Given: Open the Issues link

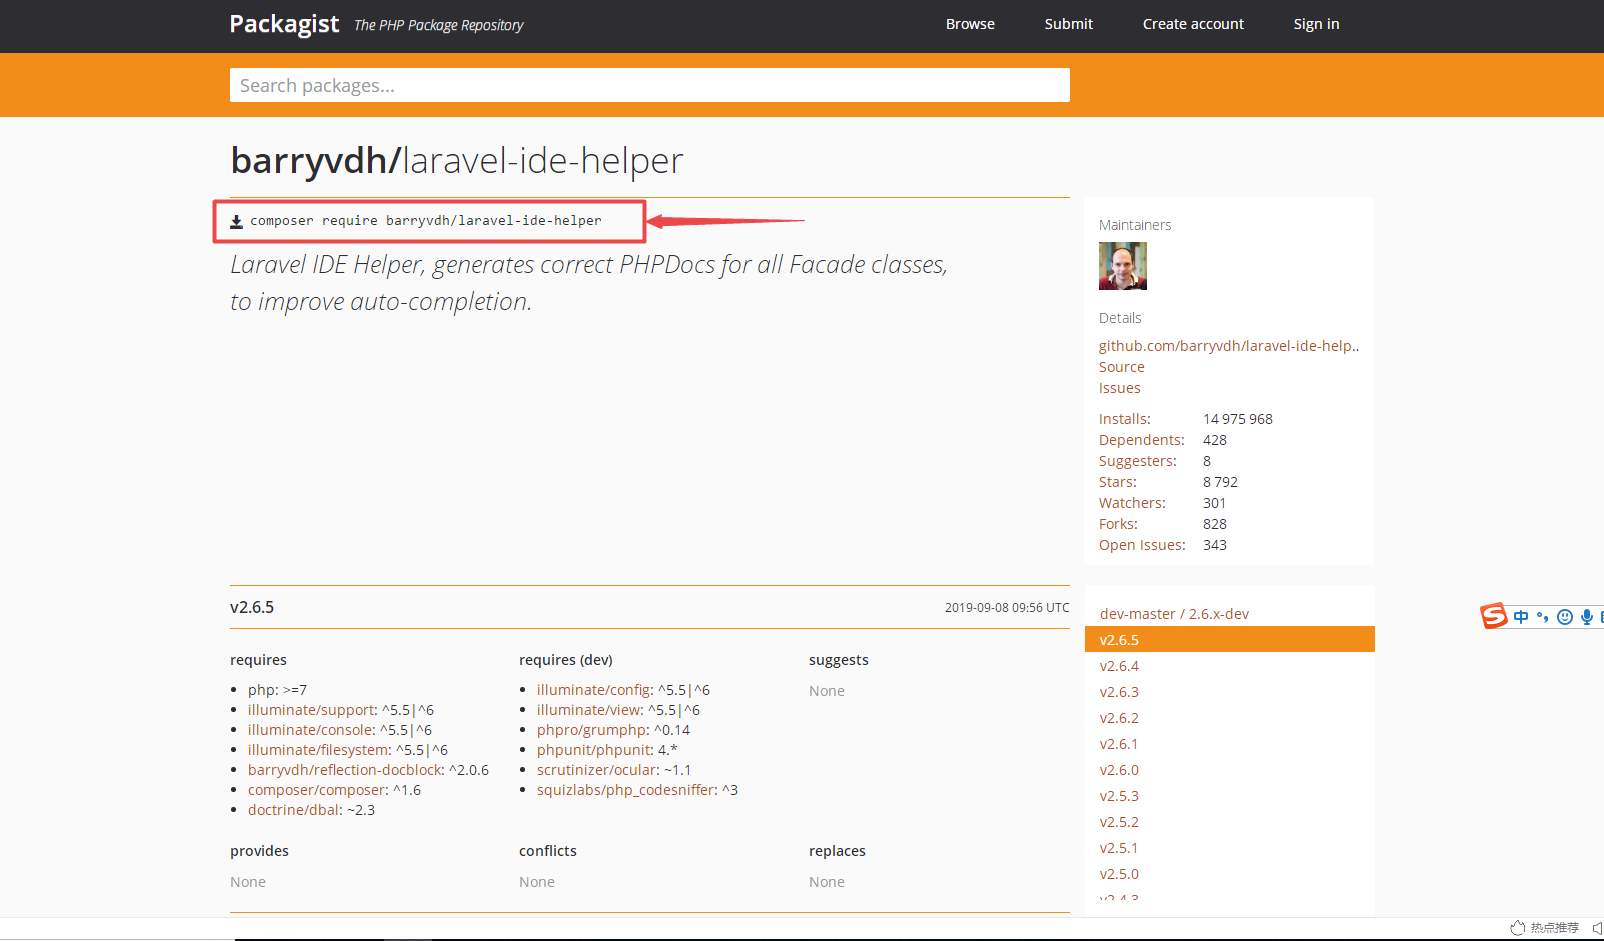Looking at the screenshot, I should coord(1119,388).
